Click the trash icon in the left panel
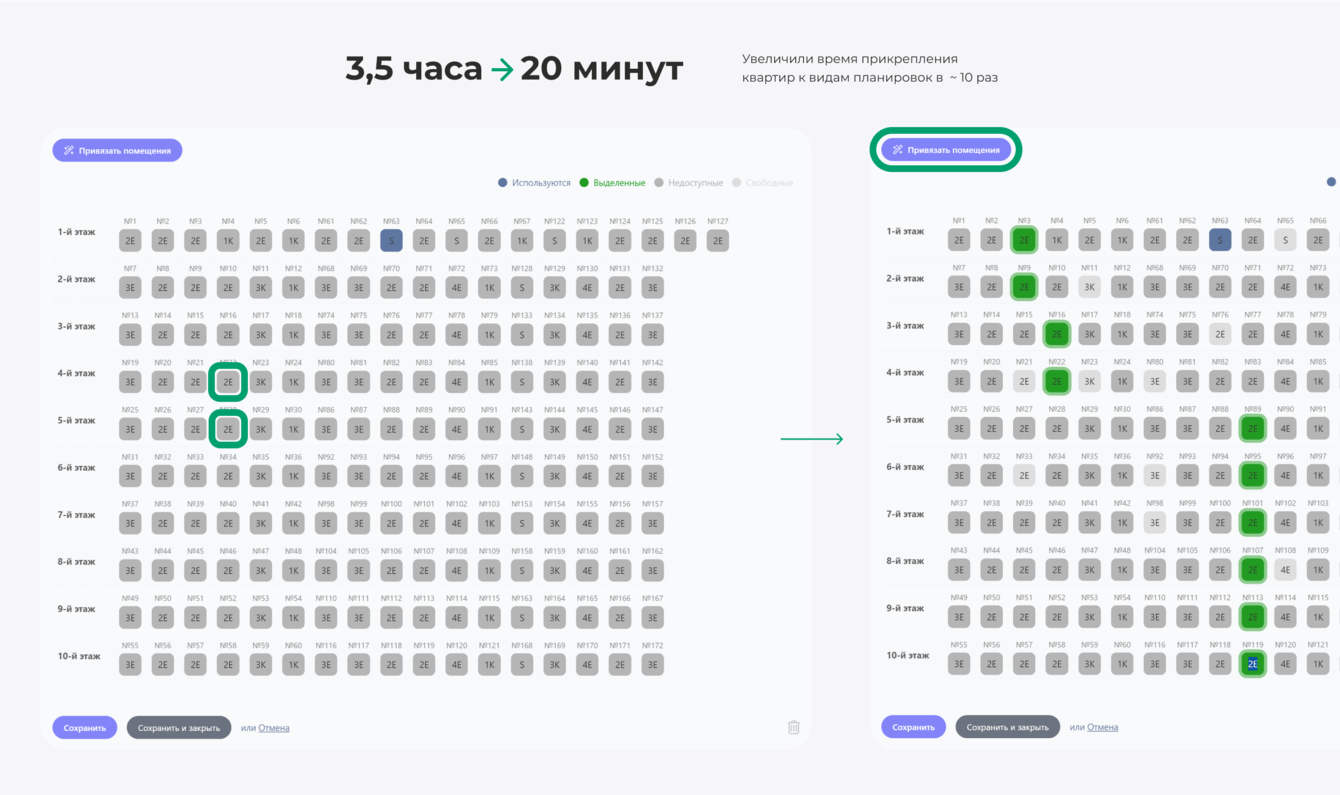This screenshot has height=795, width=1340. [793, 727]
